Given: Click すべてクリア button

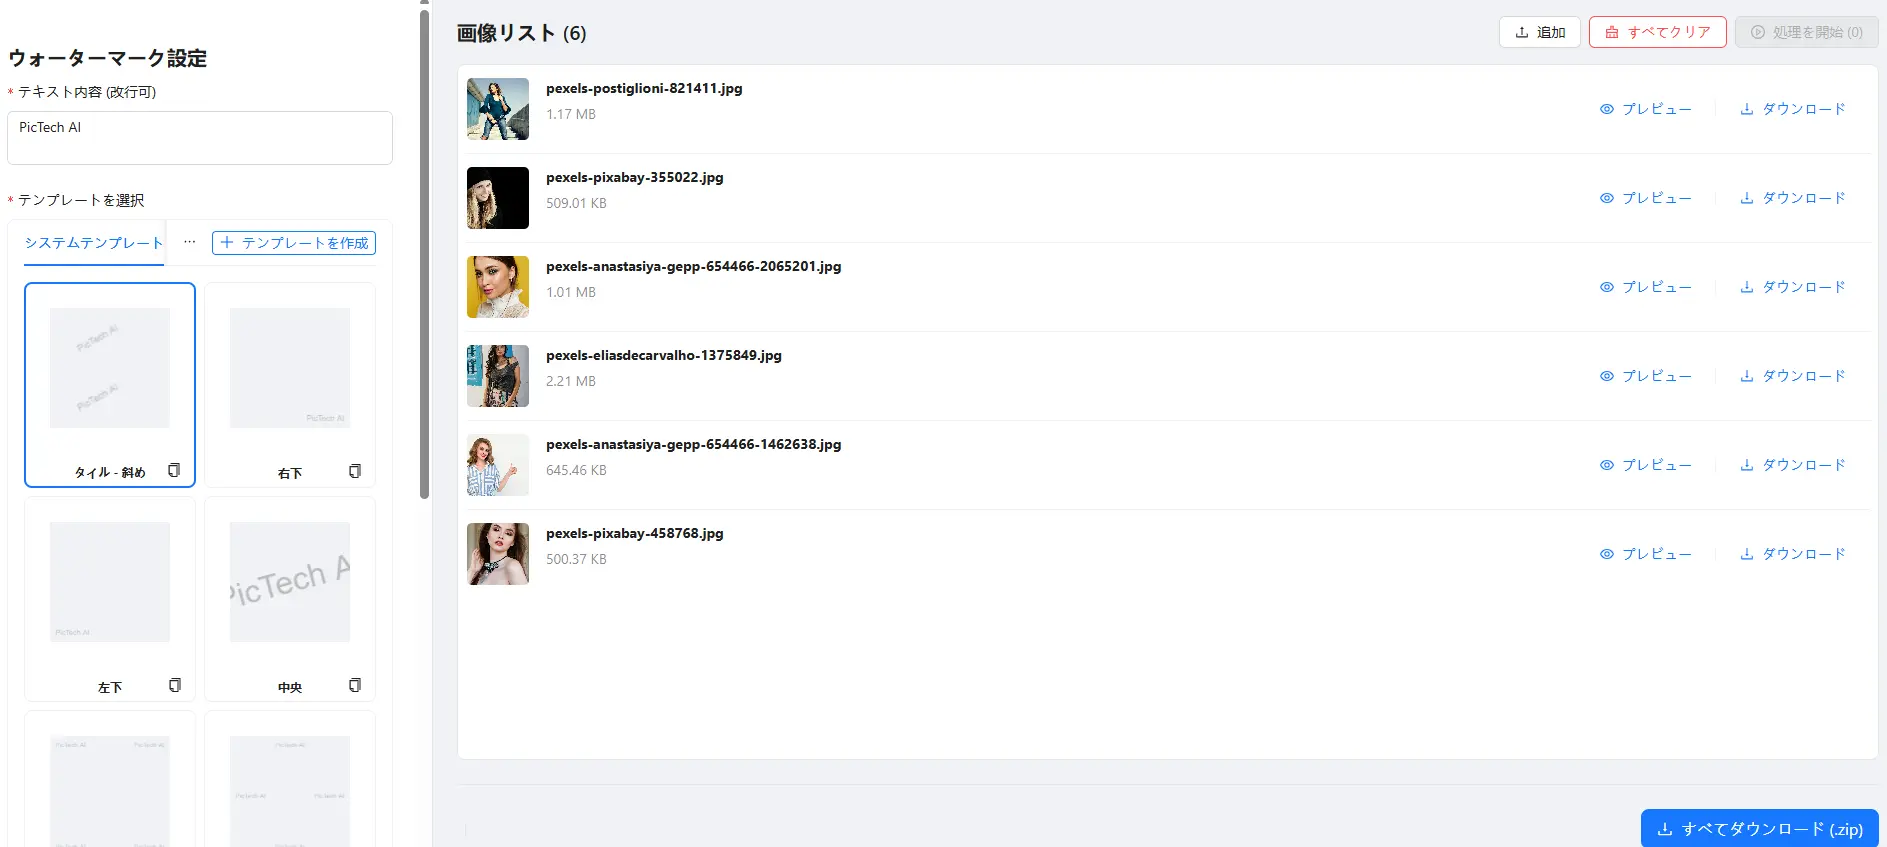Looking at the screenshot, I should pos(1658,32).
